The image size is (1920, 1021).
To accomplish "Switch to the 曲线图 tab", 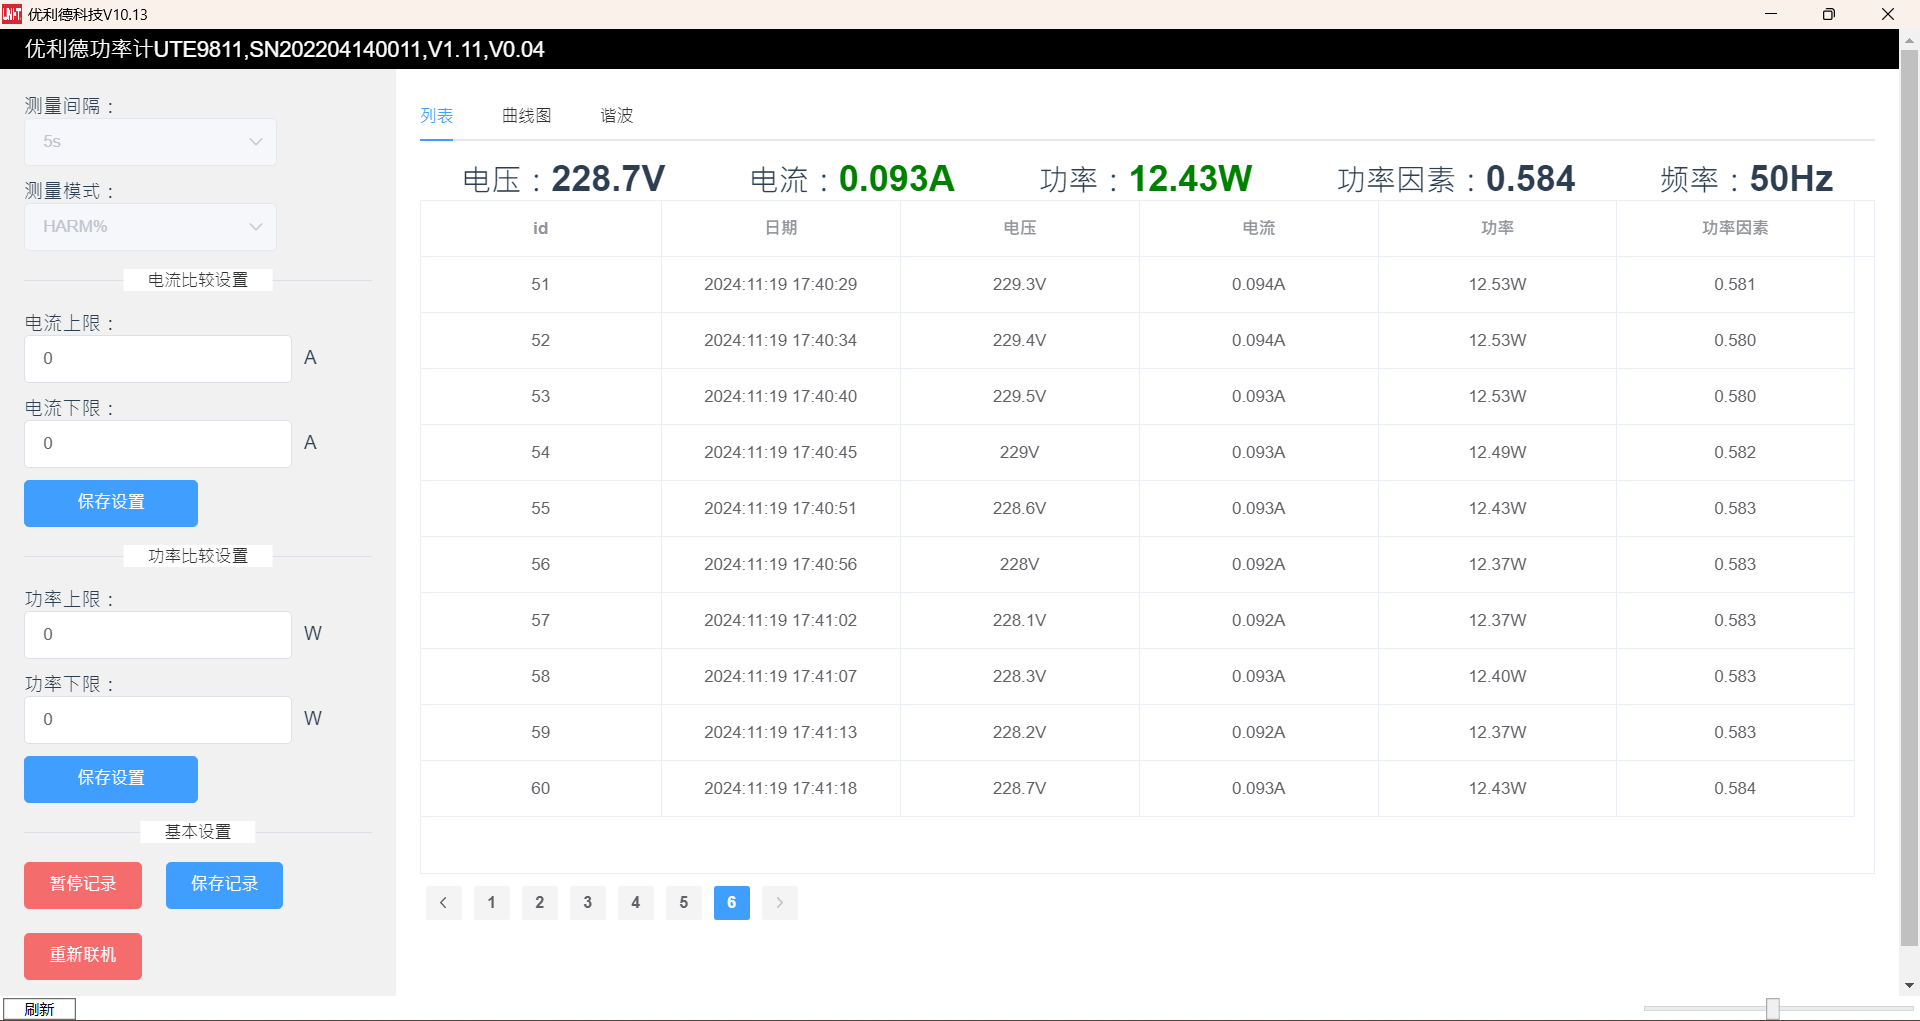I will click(527, 116).
